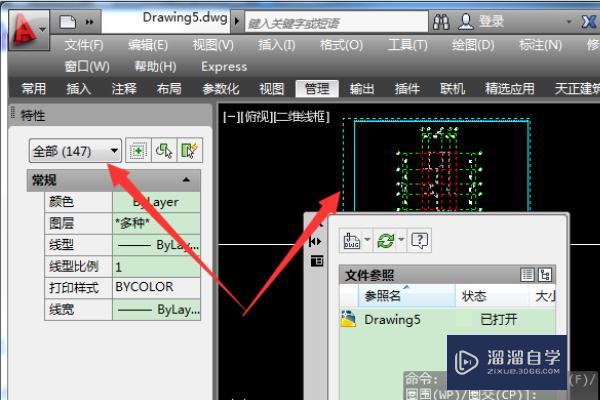
Task: Click the 特性 palette grip handle
Action: coord(13,113)
